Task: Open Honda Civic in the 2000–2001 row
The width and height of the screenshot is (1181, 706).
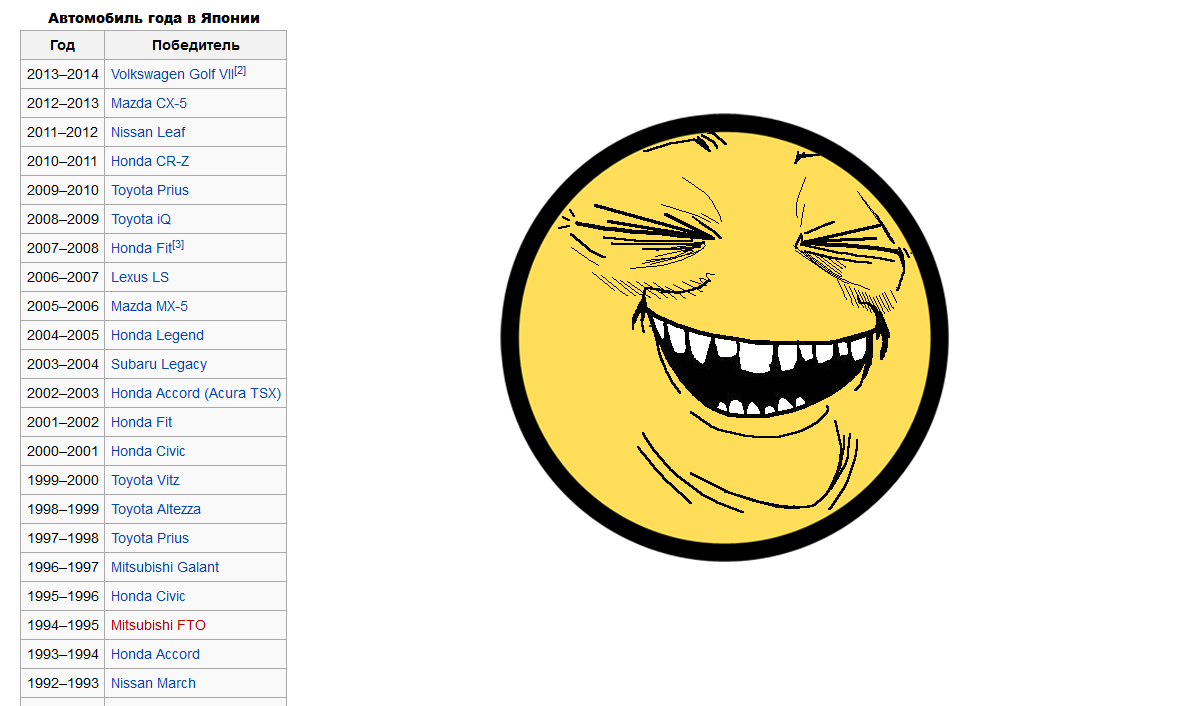Action: (148, 451)
